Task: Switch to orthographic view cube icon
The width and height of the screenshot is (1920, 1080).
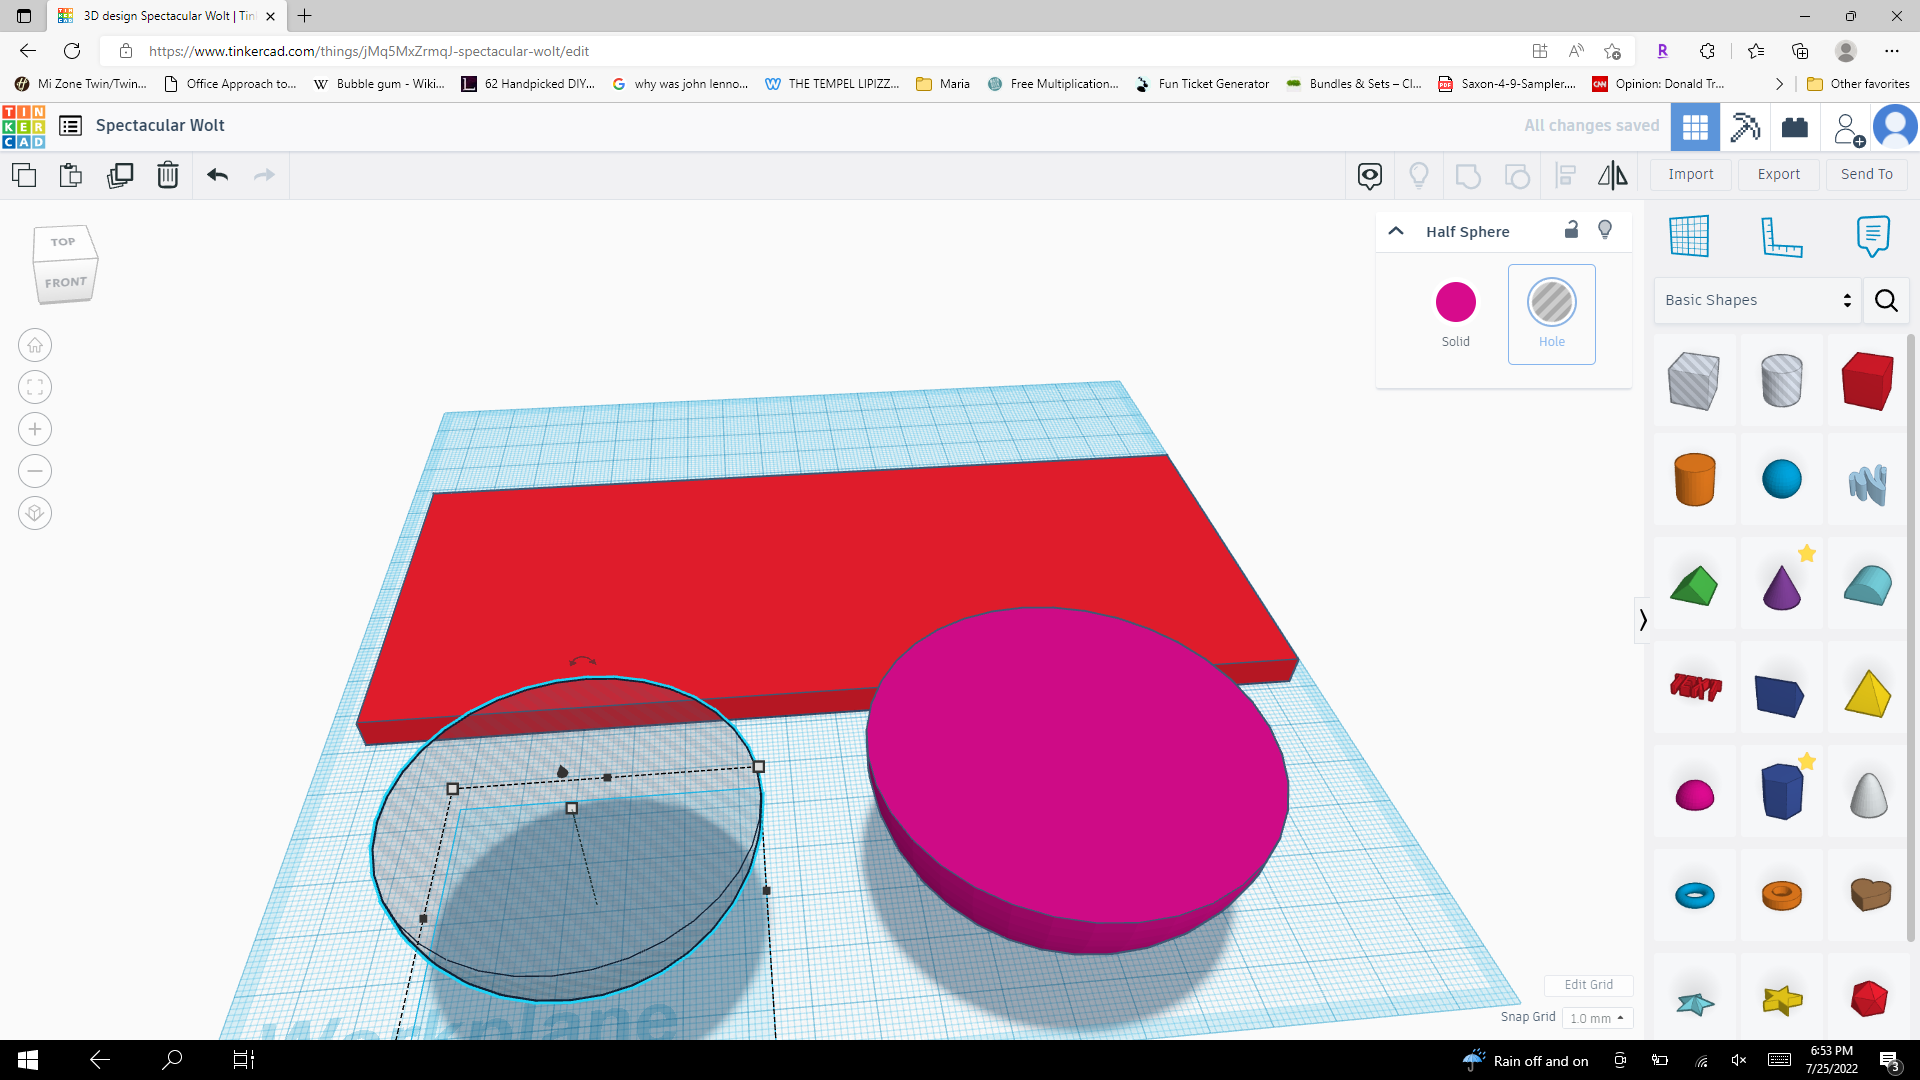Action: pyautogui.click(x=35, y=513)
